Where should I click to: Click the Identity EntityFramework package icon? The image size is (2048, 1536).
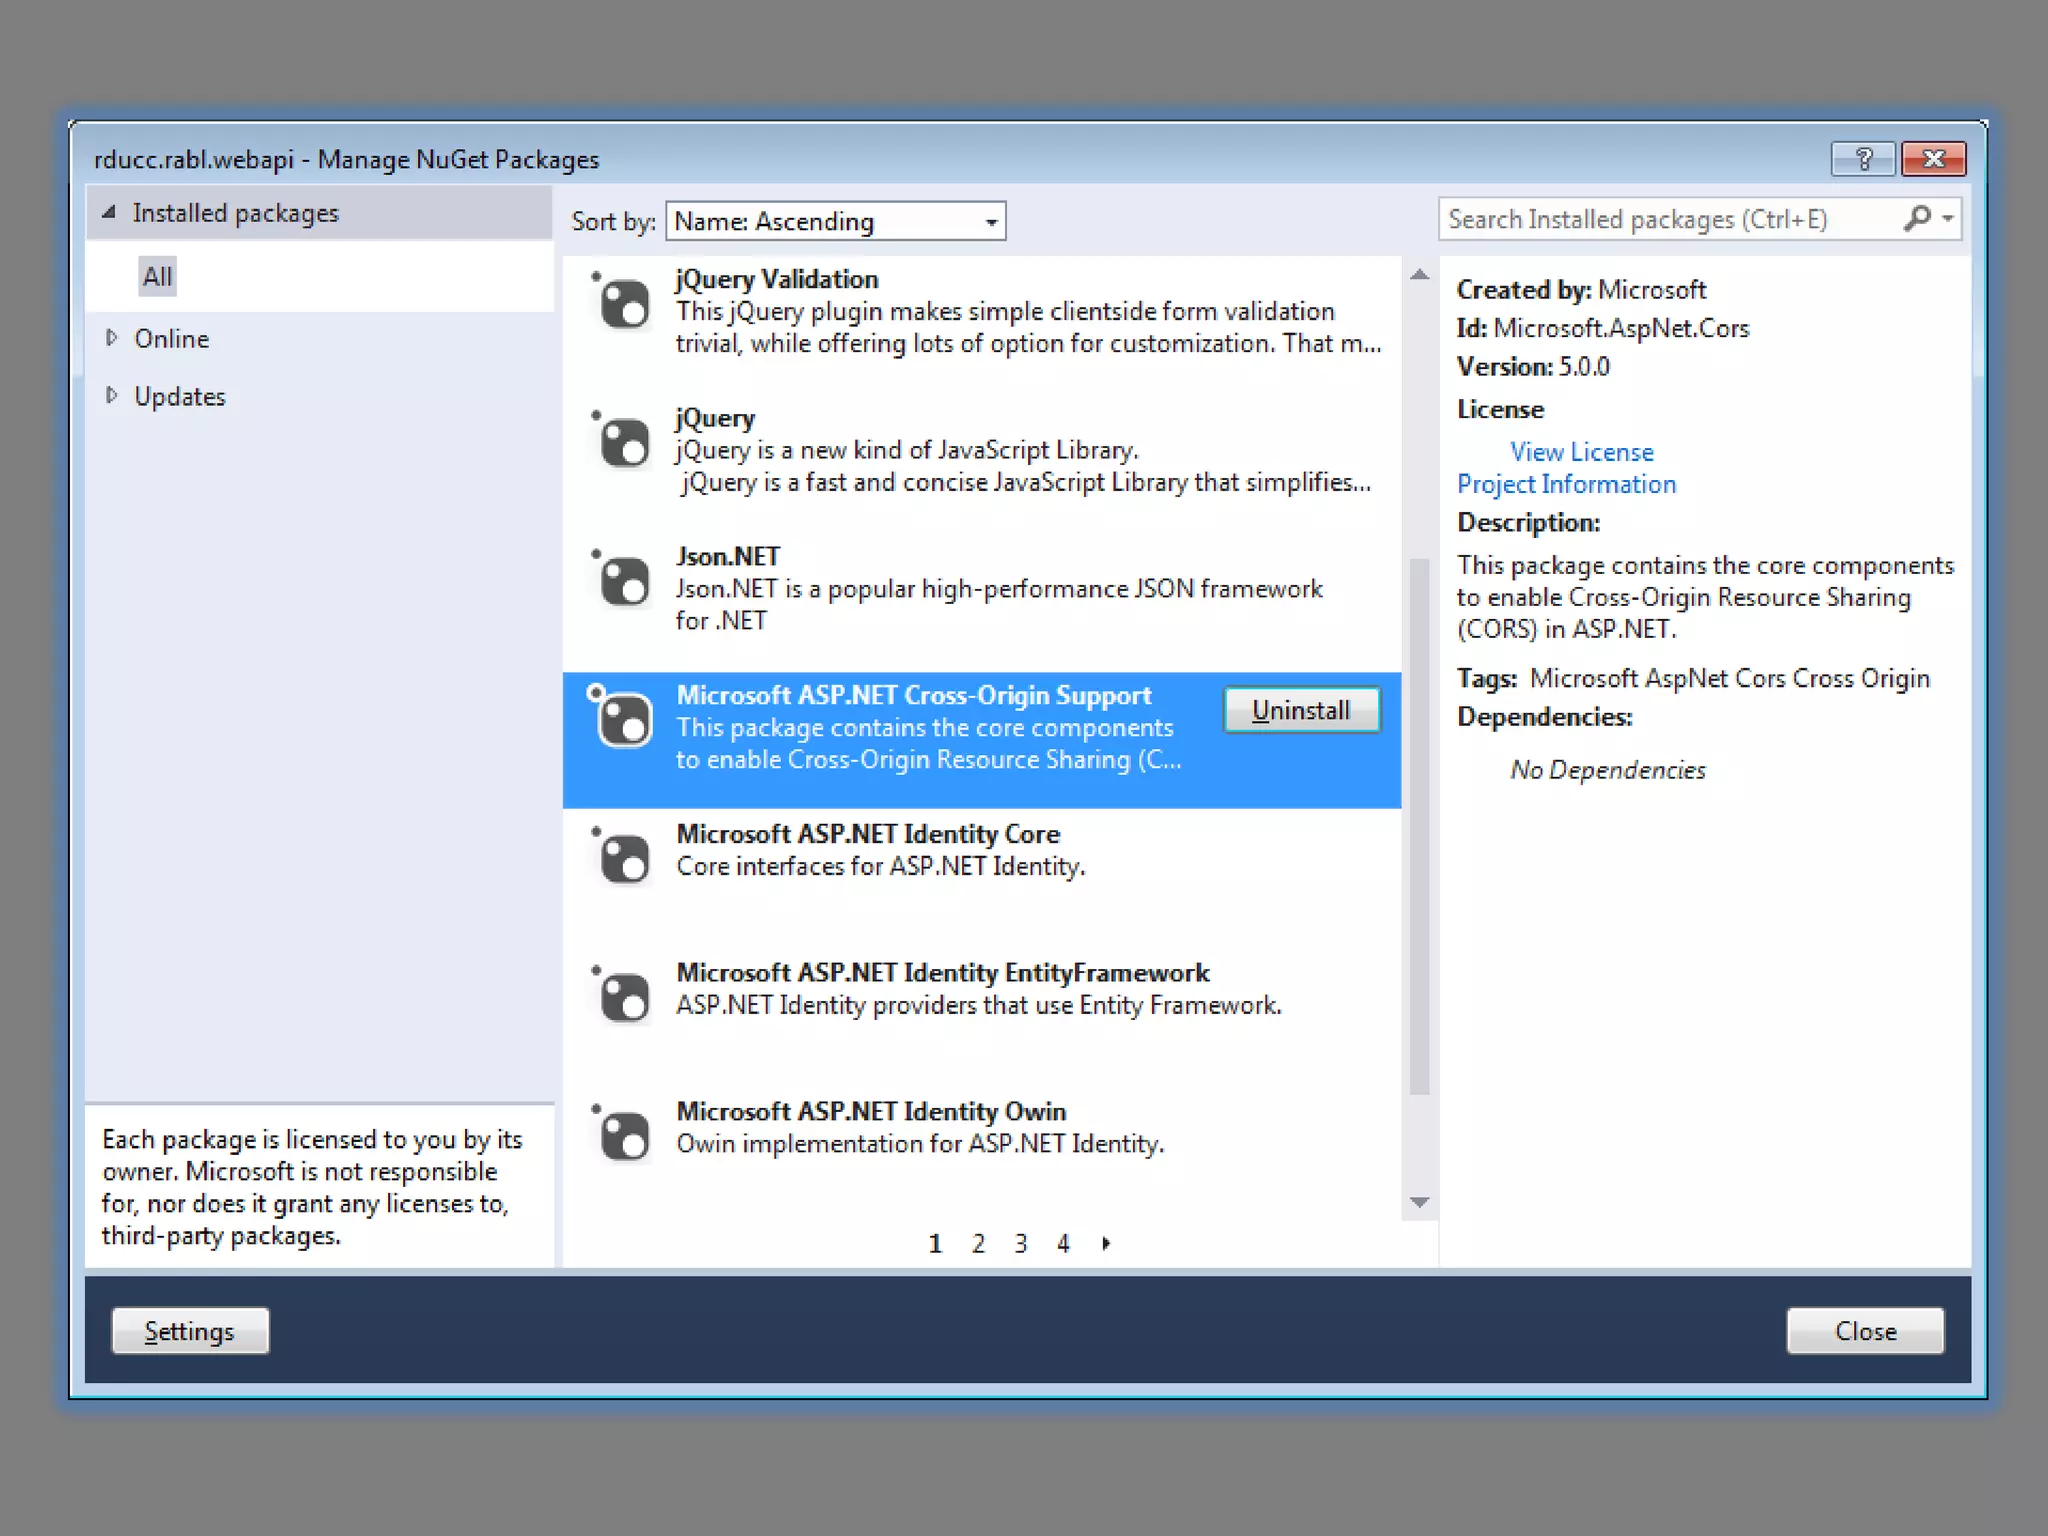(624, 998)
